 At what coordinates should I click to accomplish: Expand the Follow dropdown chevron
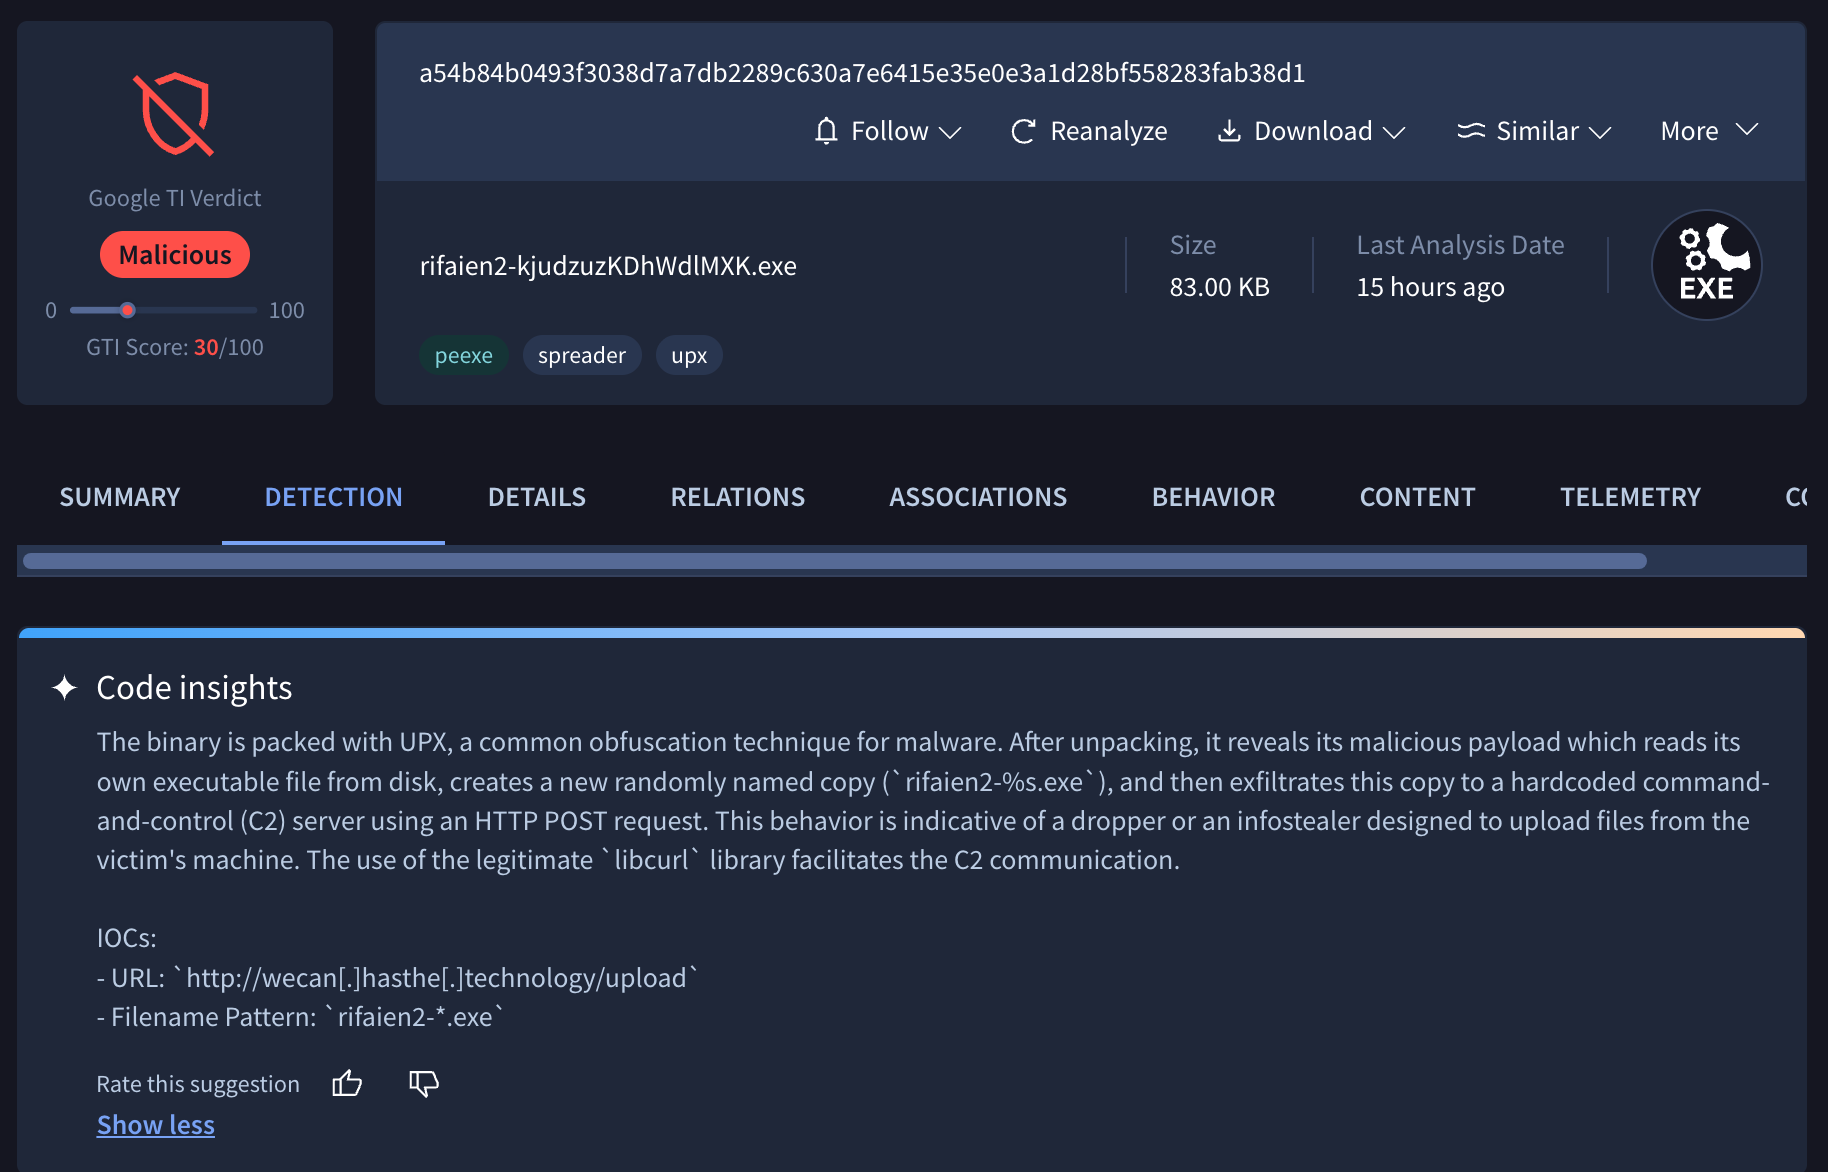(950, 132)
